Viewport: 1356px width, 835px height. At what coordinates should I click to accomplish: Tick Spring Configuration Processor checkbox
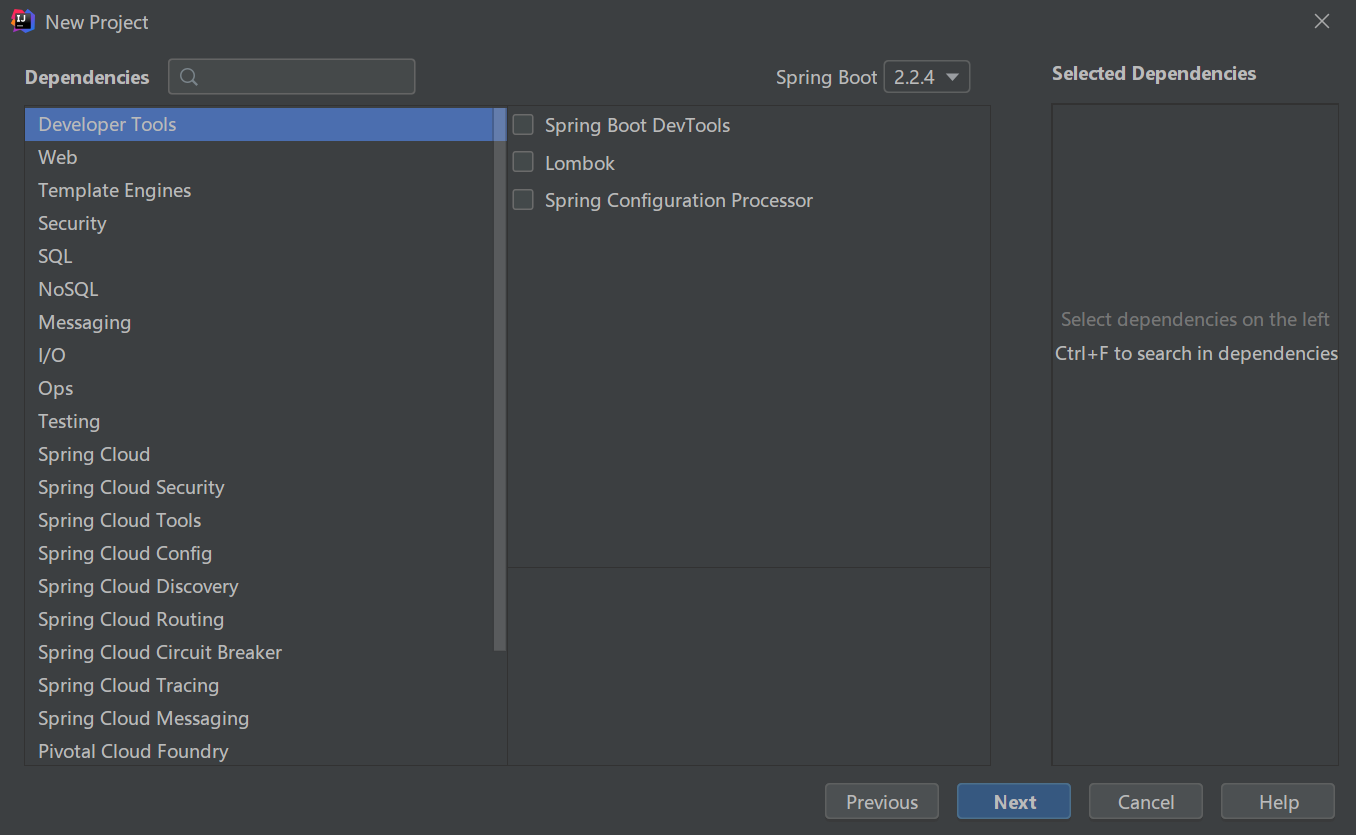pyautogui.click(x=523, y=200)
